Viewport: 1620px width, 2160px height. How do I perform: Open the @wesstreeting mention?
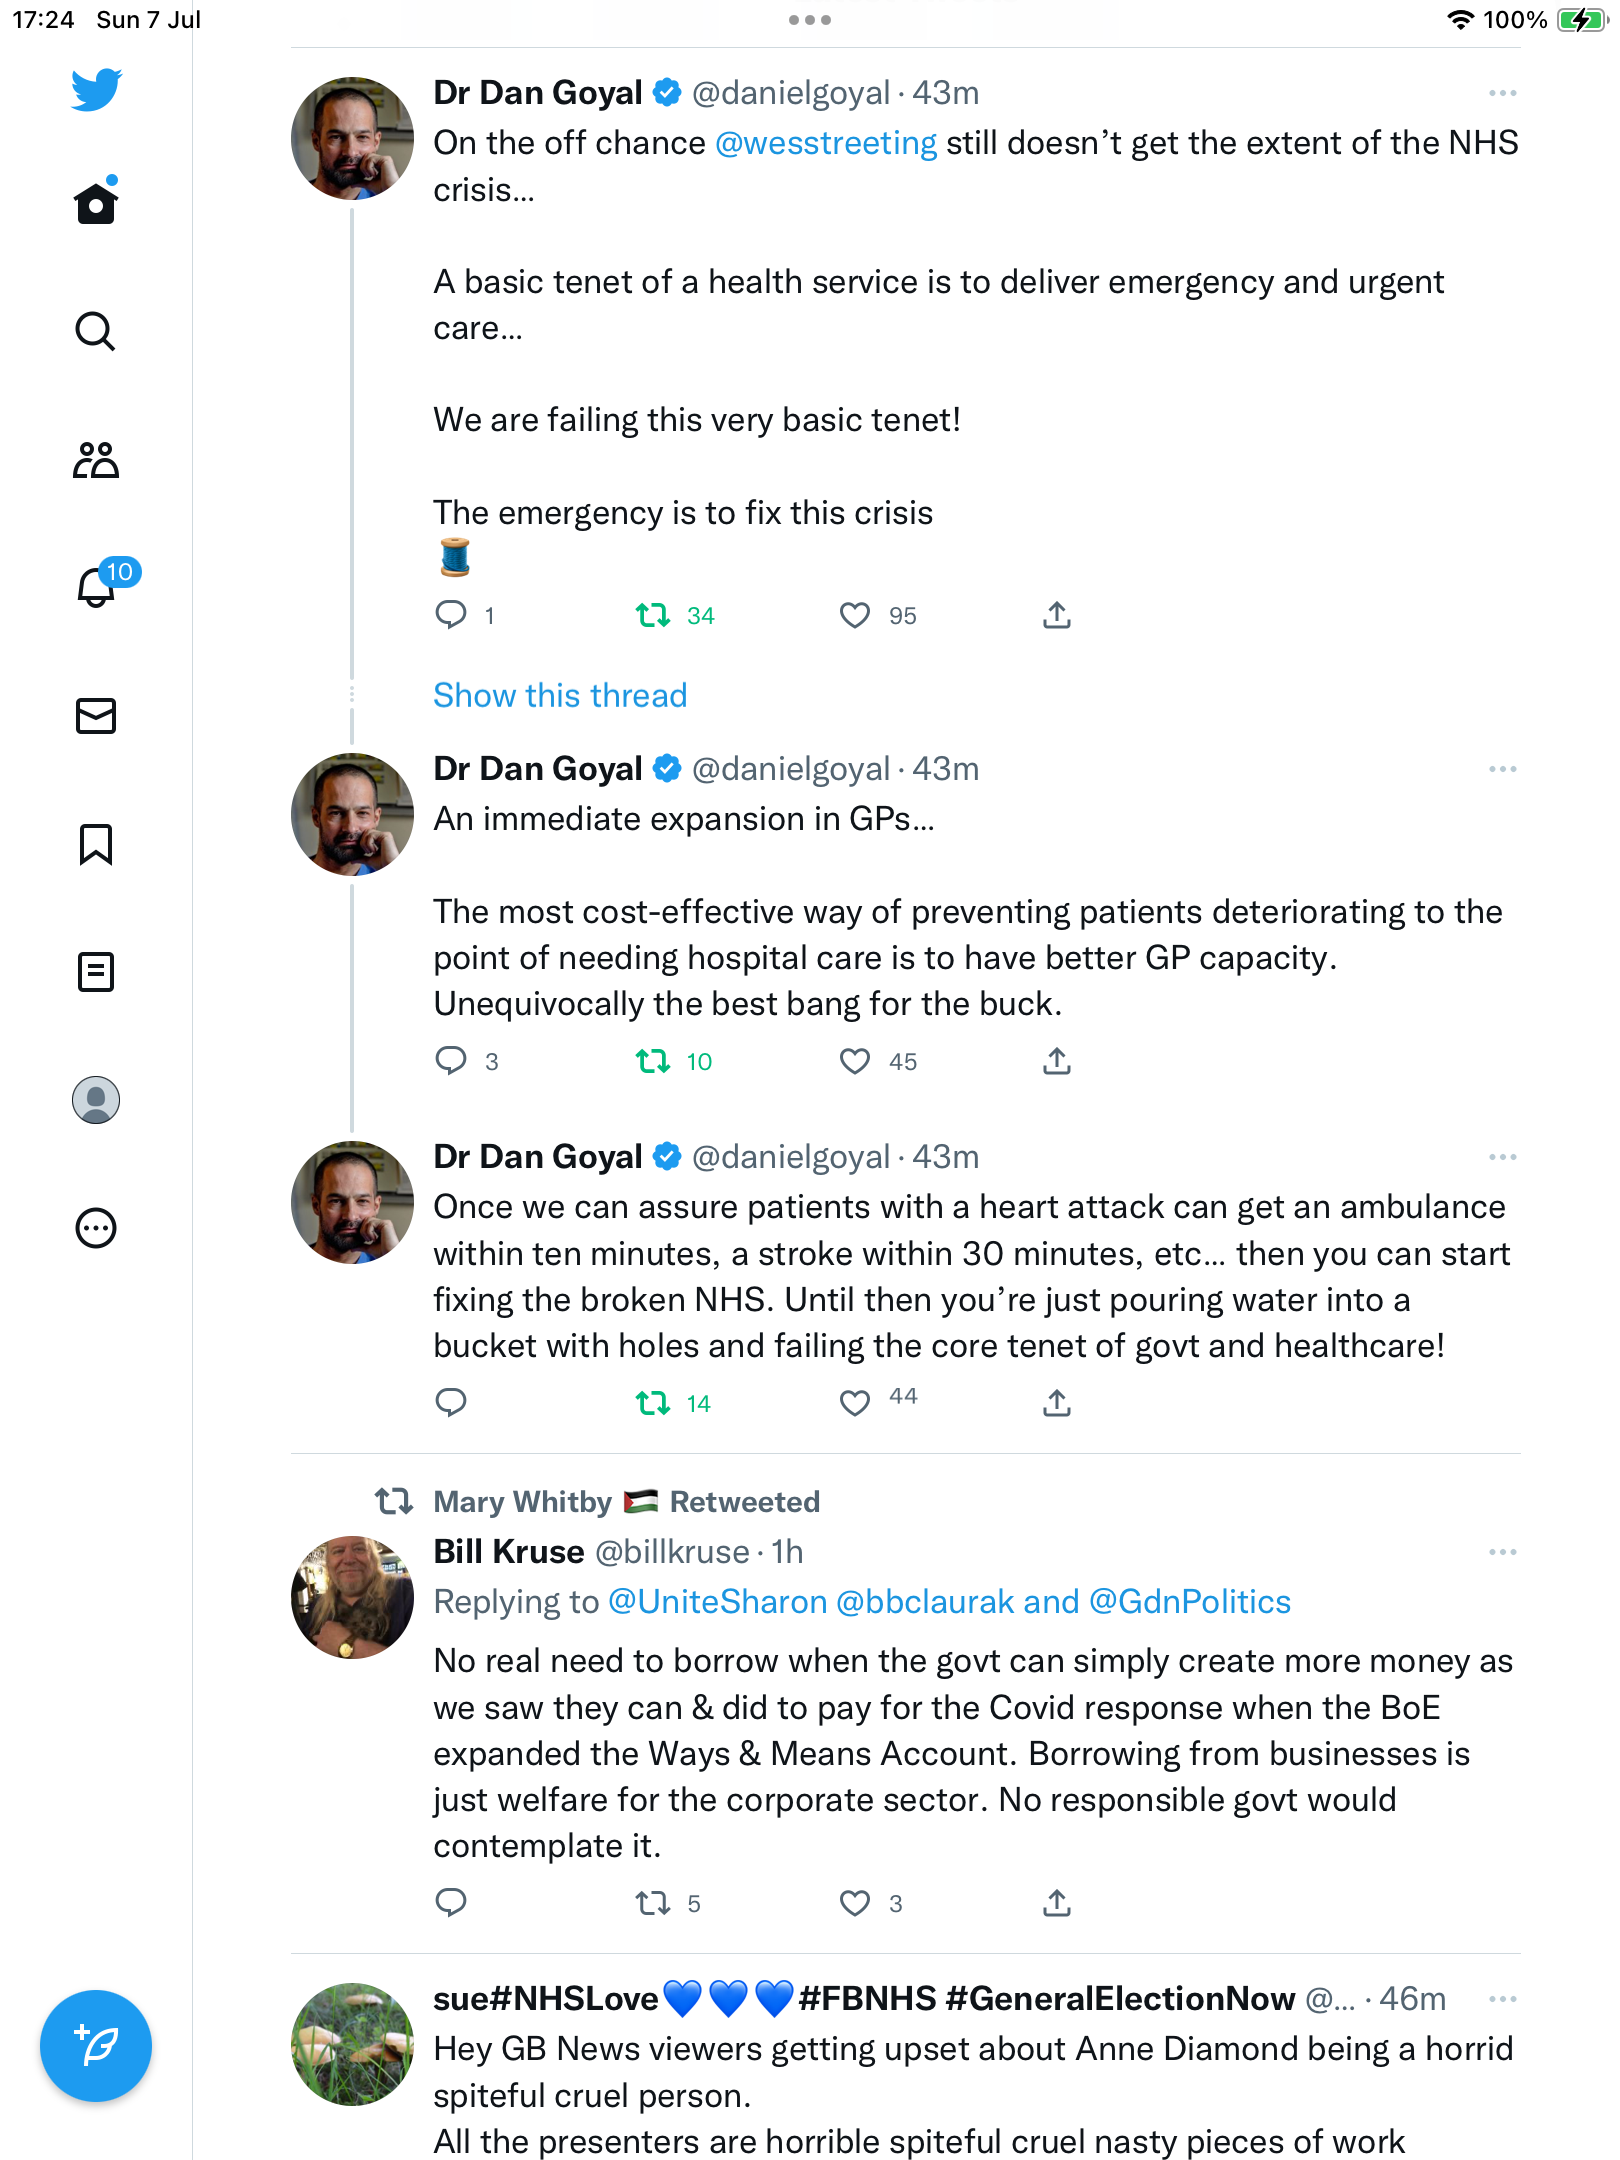(826, 143)
